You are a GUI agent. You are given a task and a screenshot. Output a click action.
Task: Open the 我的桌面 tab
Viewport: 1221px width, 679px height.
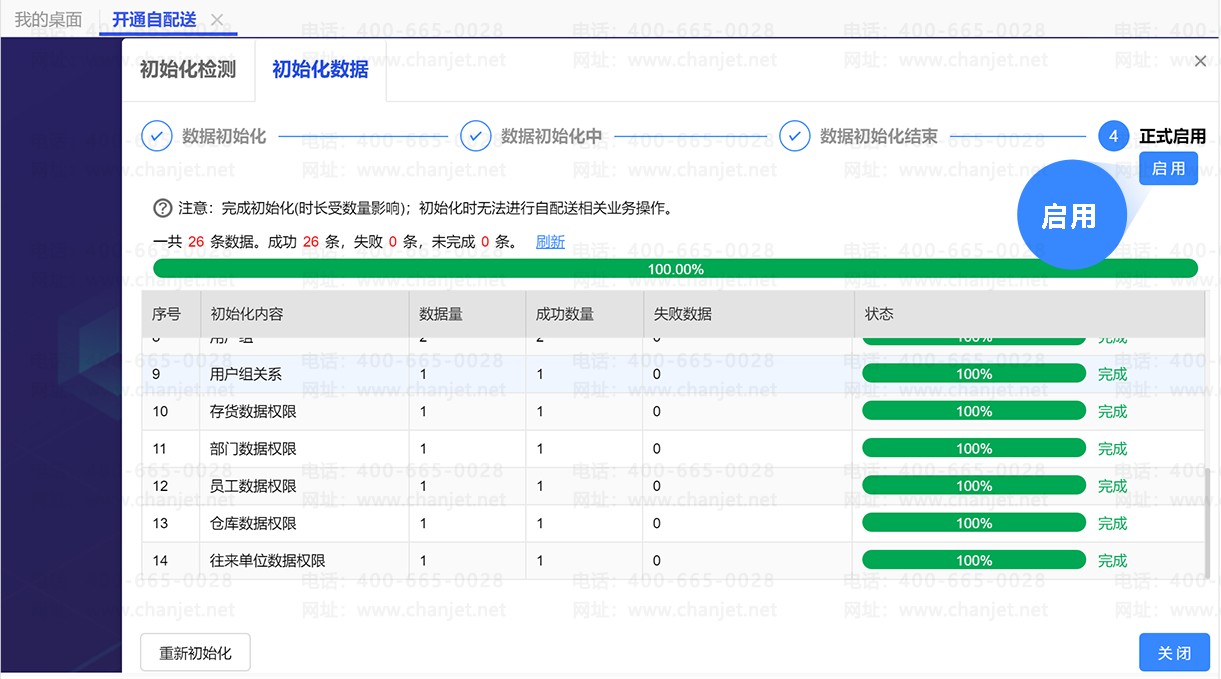pyautogui.click(x=48, y=20)
